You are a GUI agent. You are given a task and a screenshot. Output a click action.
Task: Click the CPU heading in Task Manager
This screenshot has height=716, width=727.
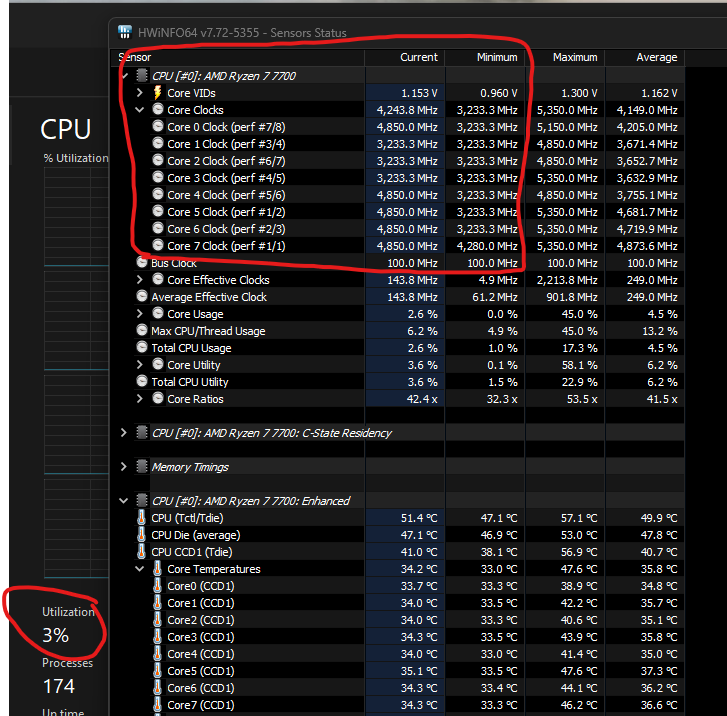pyautogui.click(x=65, y=129)
